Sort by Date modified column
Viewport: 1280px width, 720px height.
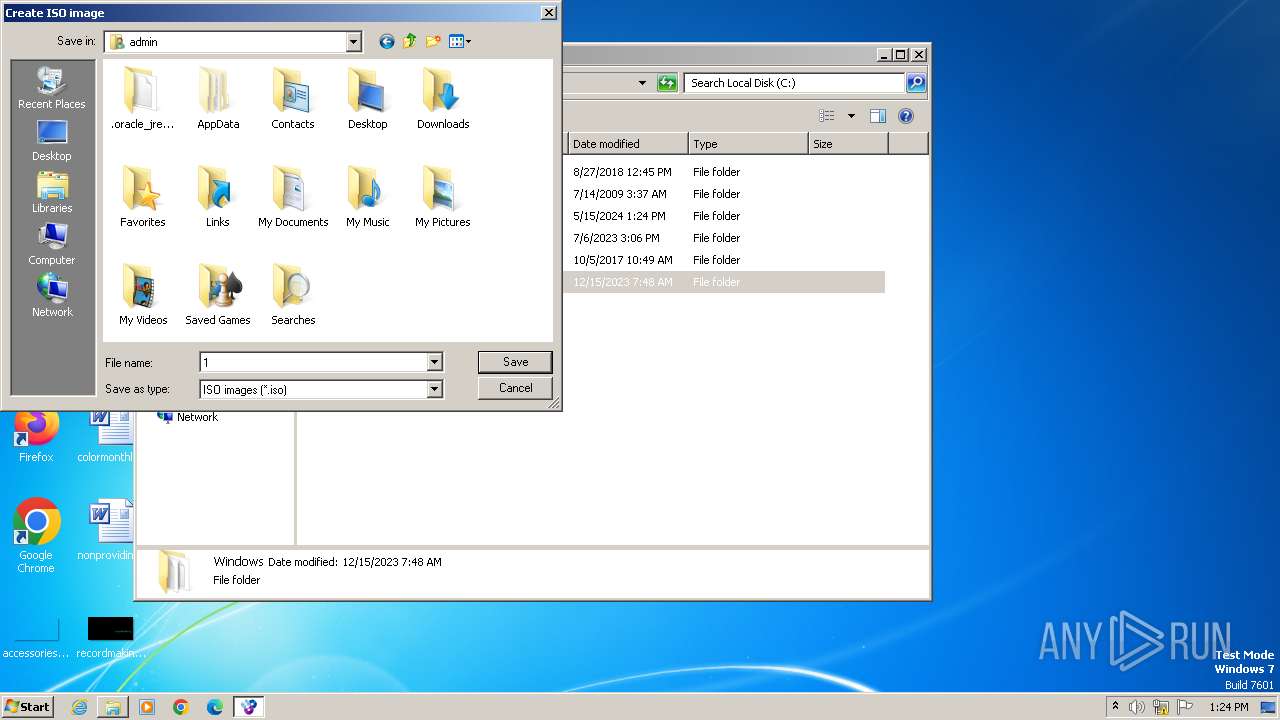628,144
